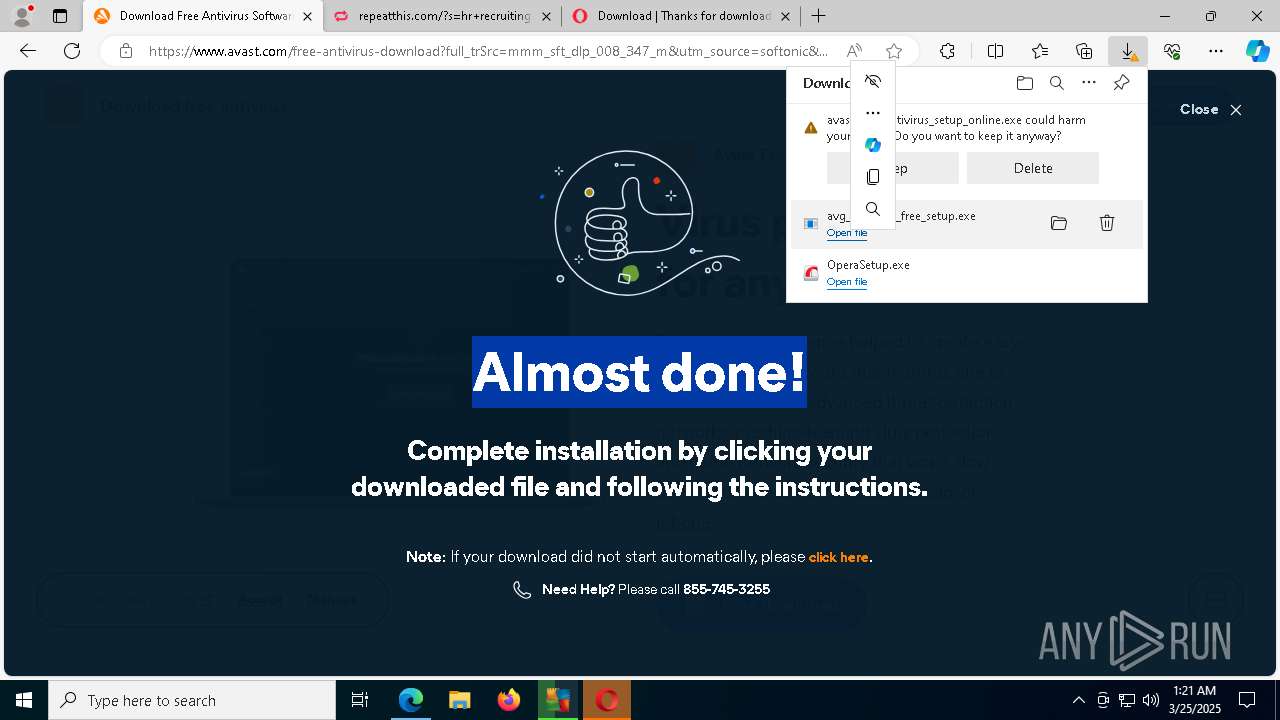Open File Explorer from taskbar
Screen dimensions: 1280x720
[459, 700]
